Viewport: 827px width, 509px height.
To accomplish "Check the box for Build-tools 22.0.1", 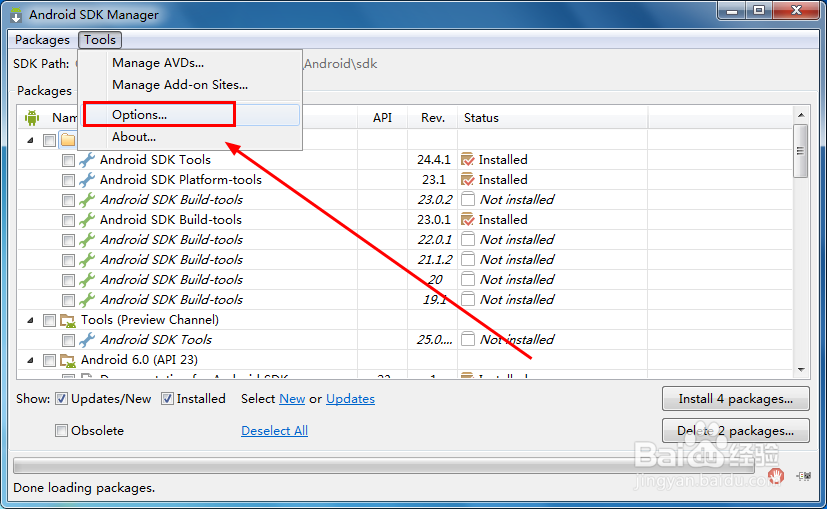I will coord(68,241).
